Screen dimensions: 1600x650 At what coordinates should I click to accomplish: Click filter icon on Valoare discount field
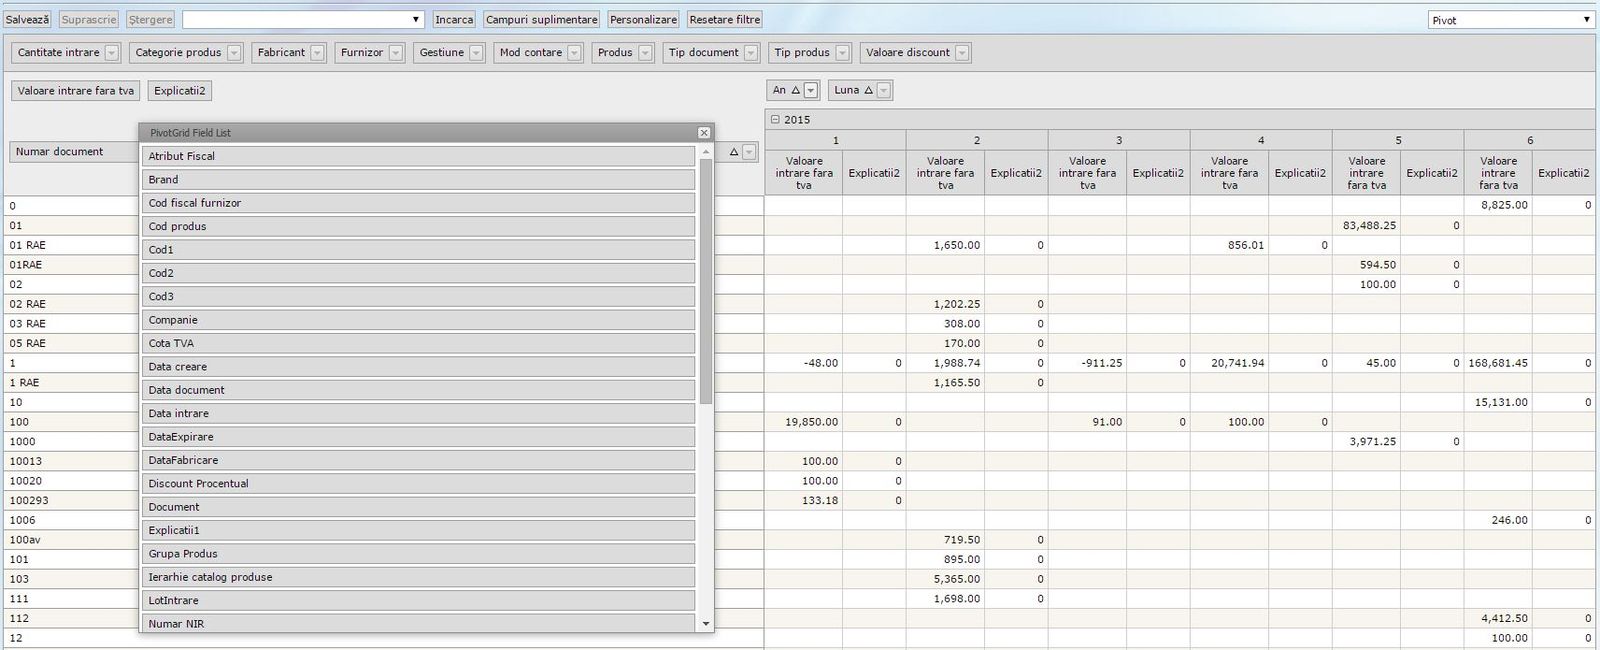click(x=962, y=53)
